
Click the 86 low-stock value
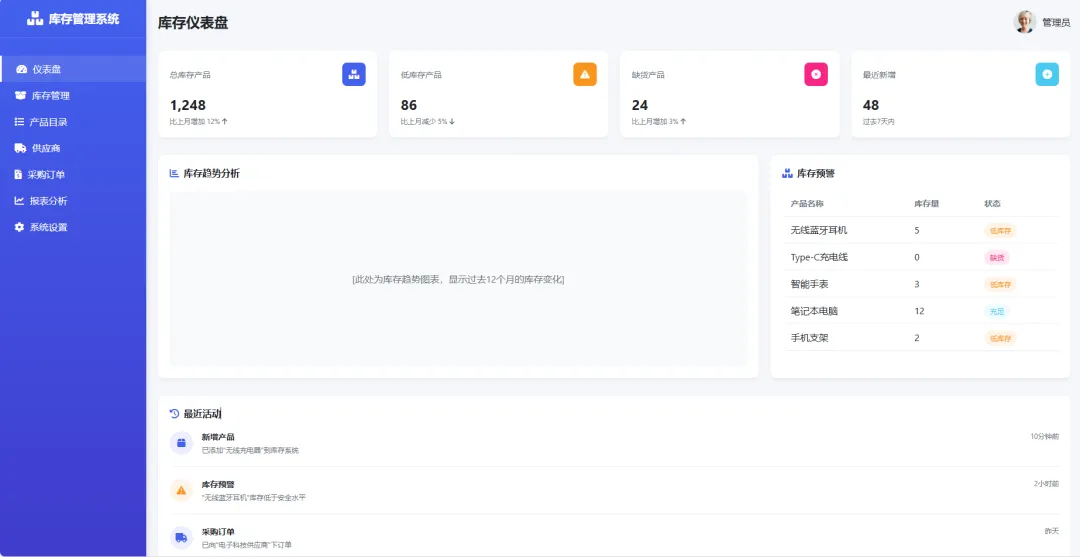tap(409, 105)
